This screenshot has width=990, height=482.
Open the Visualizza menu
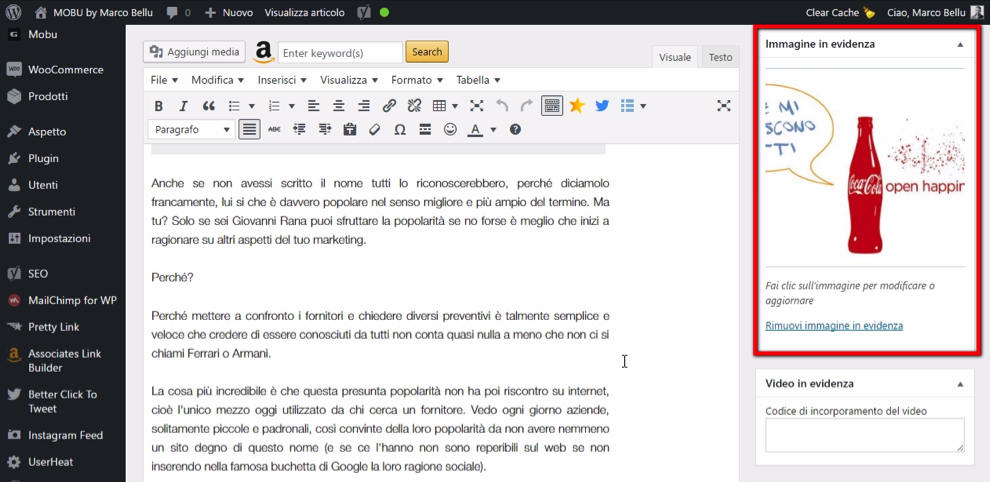point(349,80)
